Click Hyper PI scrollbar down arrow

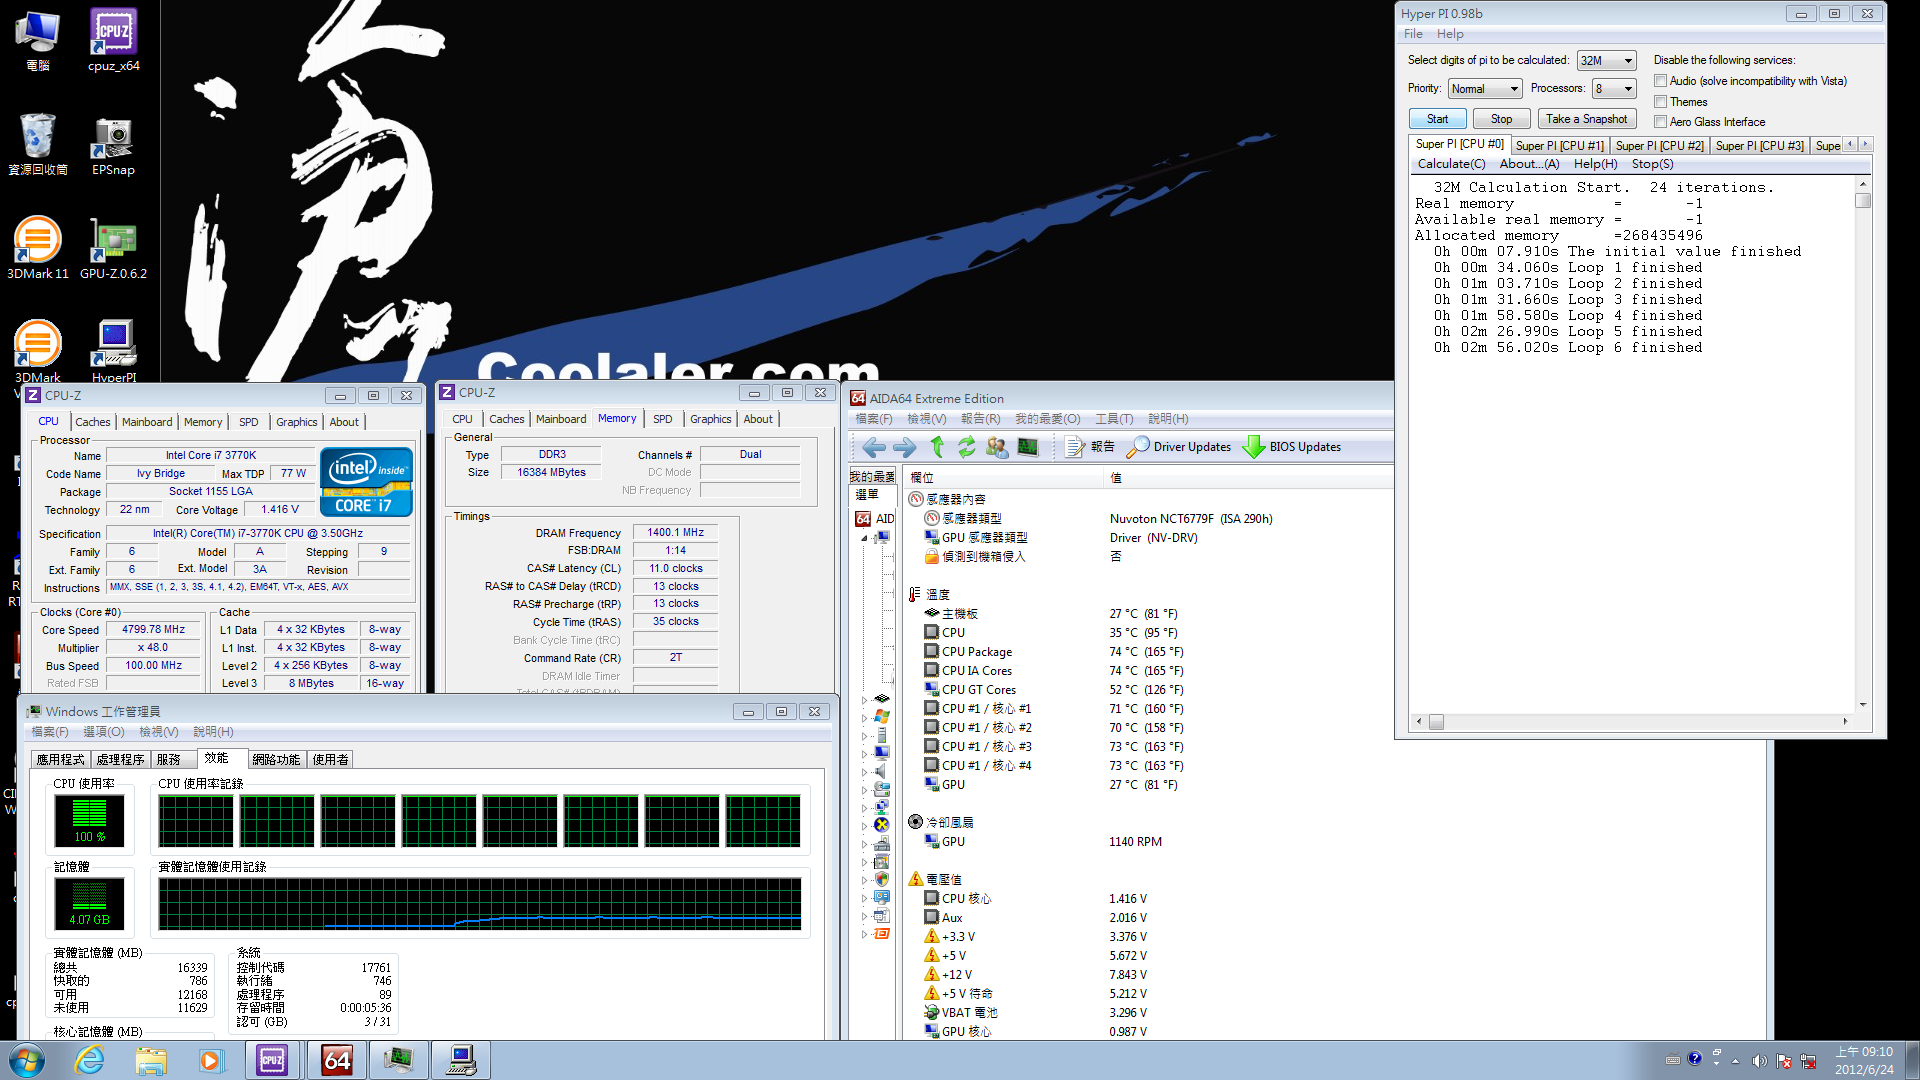1862,705
